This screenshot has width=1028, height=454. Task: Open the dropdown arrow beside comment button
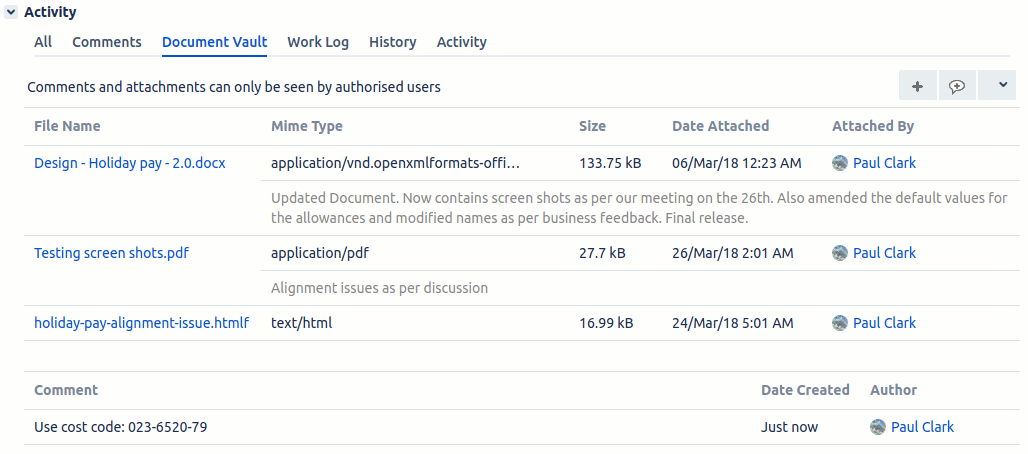pos(1002,86)
